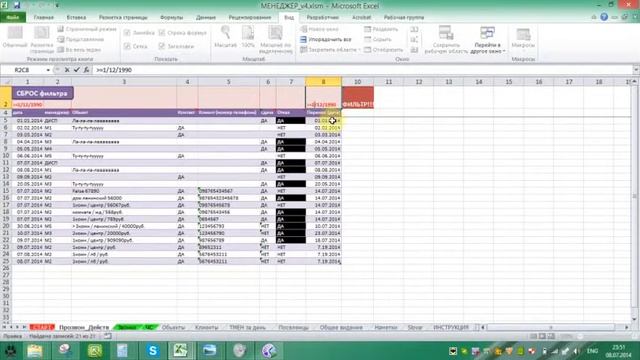Expand the formula bar
This screenshot has width=640, height=360.
[636, 70]
